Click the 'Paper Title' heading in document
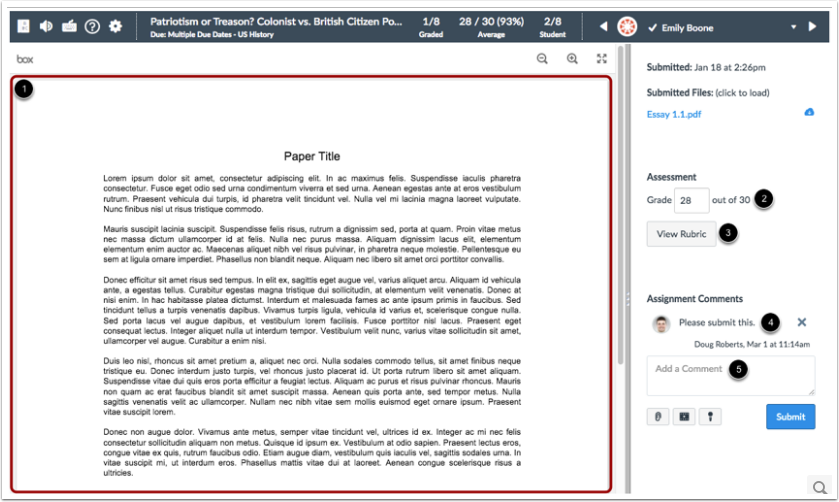The height and width of the screenshot is (502, 839). 312,156
